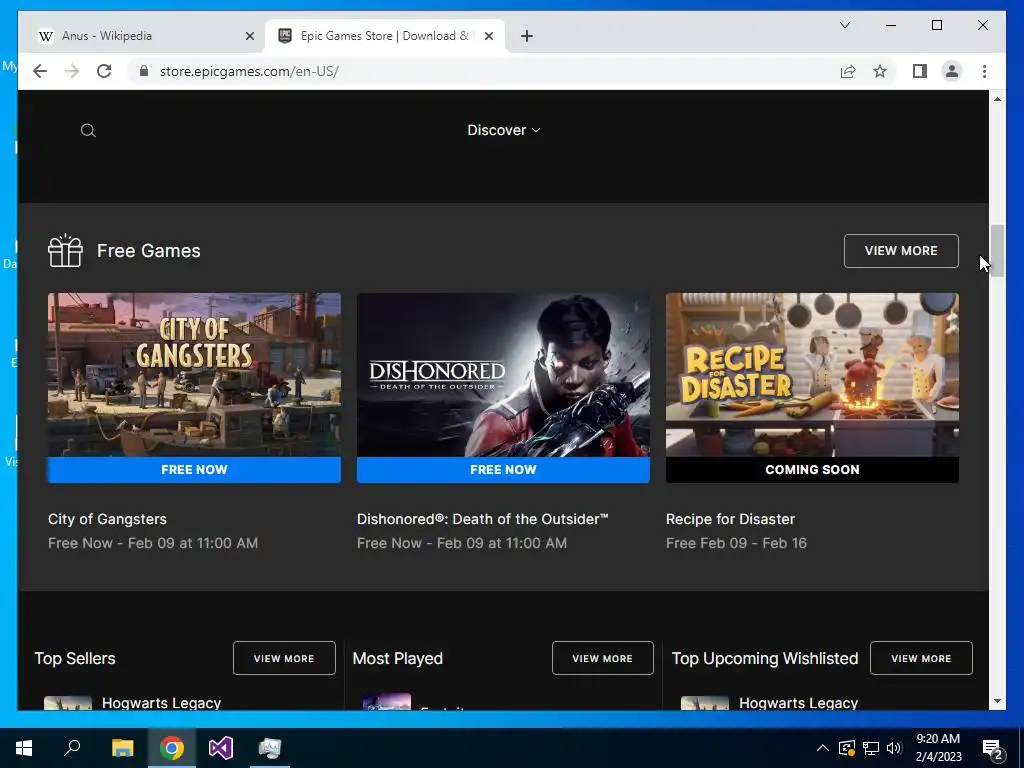This screenshot has height=768, width=1024.
Task: Open the Dishonored Death of the Outsider thumbnail
Action: coord(503,375)
